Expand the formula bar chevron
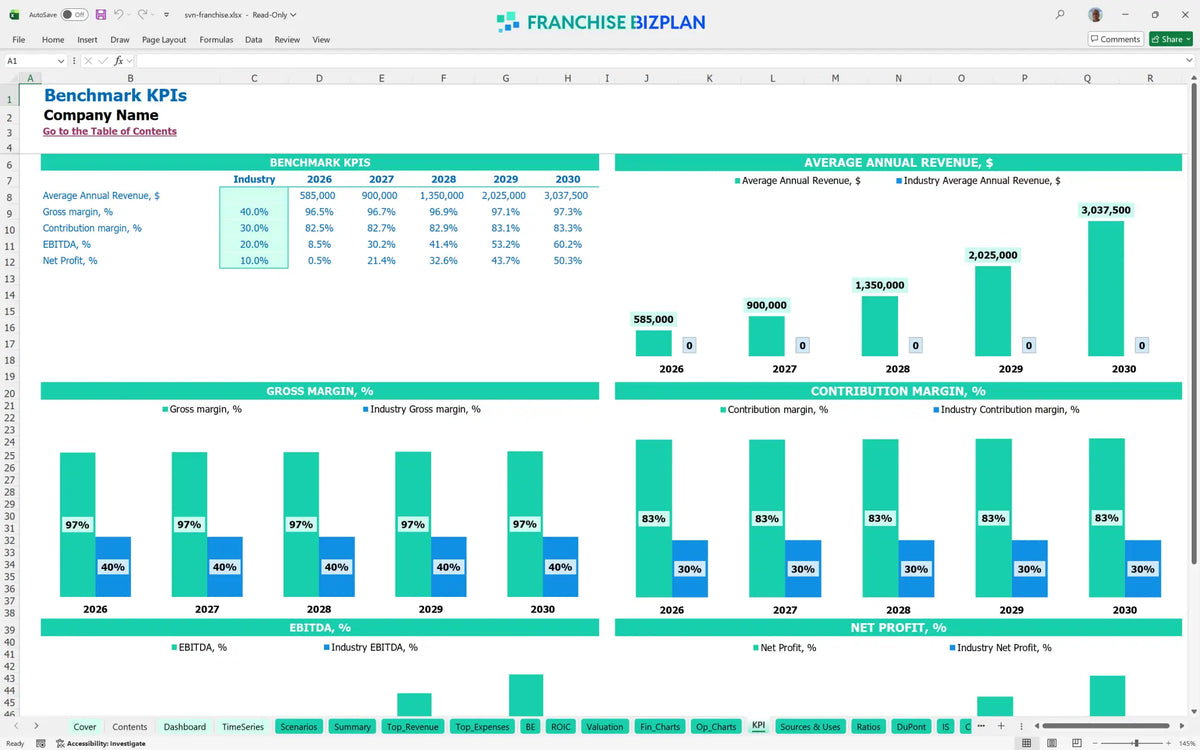This screenshot has width=1200, height=750. (x=1189, y=61)
